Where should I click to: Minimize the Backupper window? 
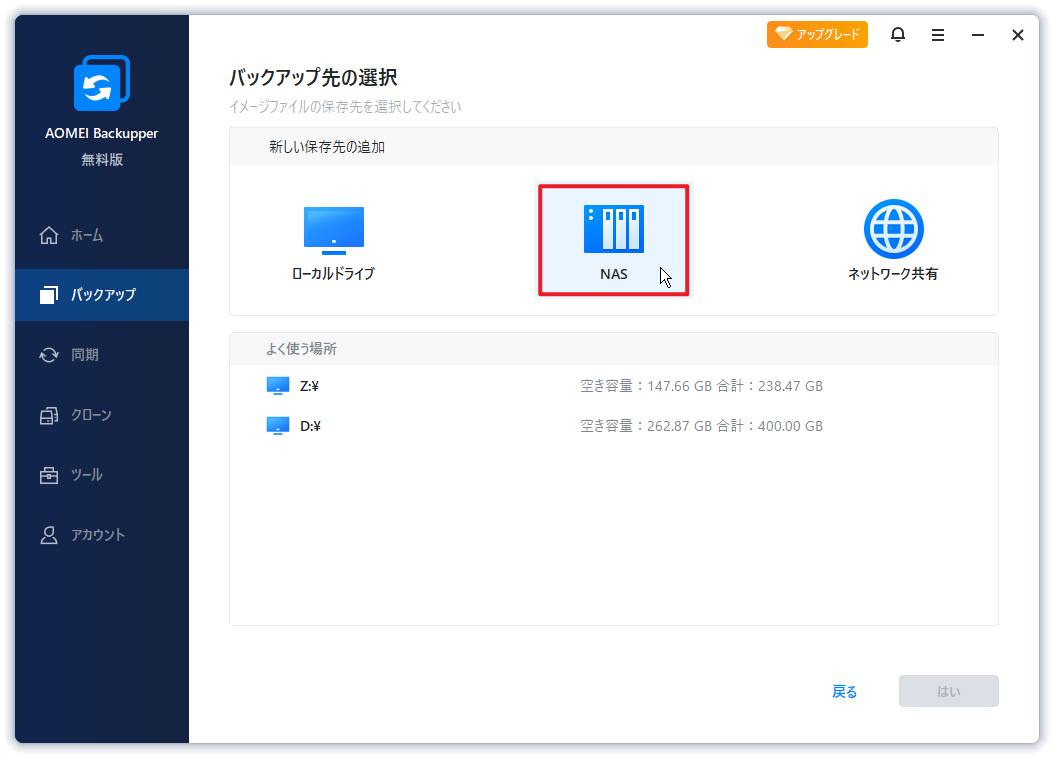(978, 35)
